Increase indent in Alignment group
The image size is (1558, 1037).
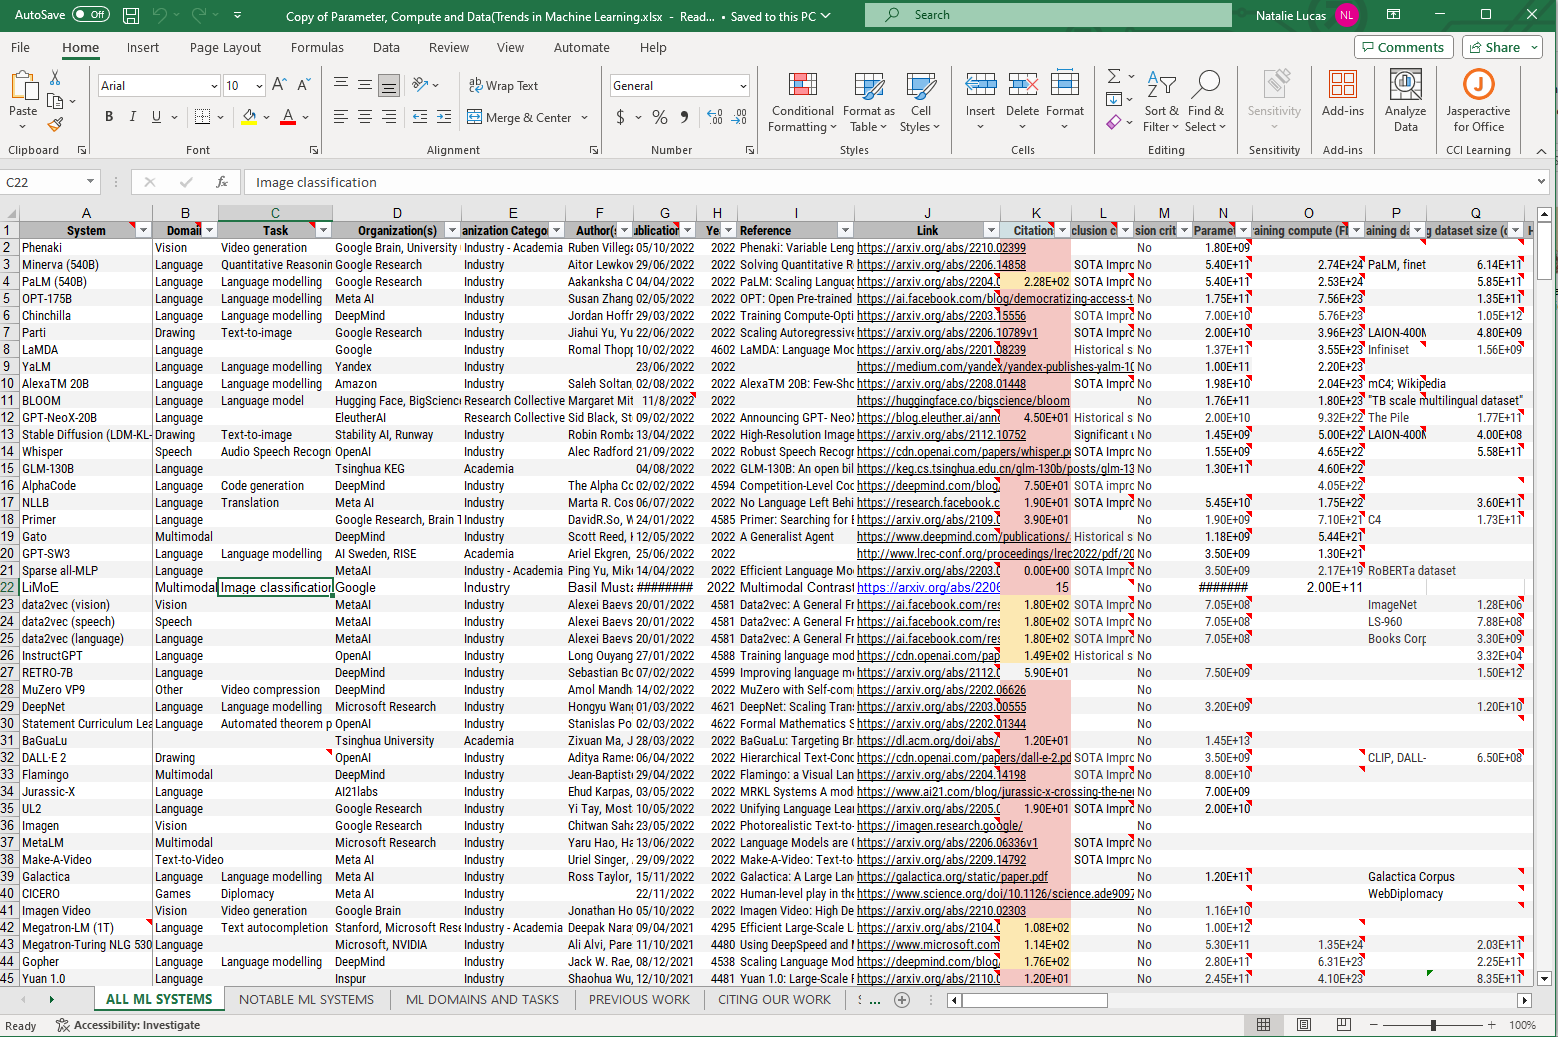click(x=443, y=117)
